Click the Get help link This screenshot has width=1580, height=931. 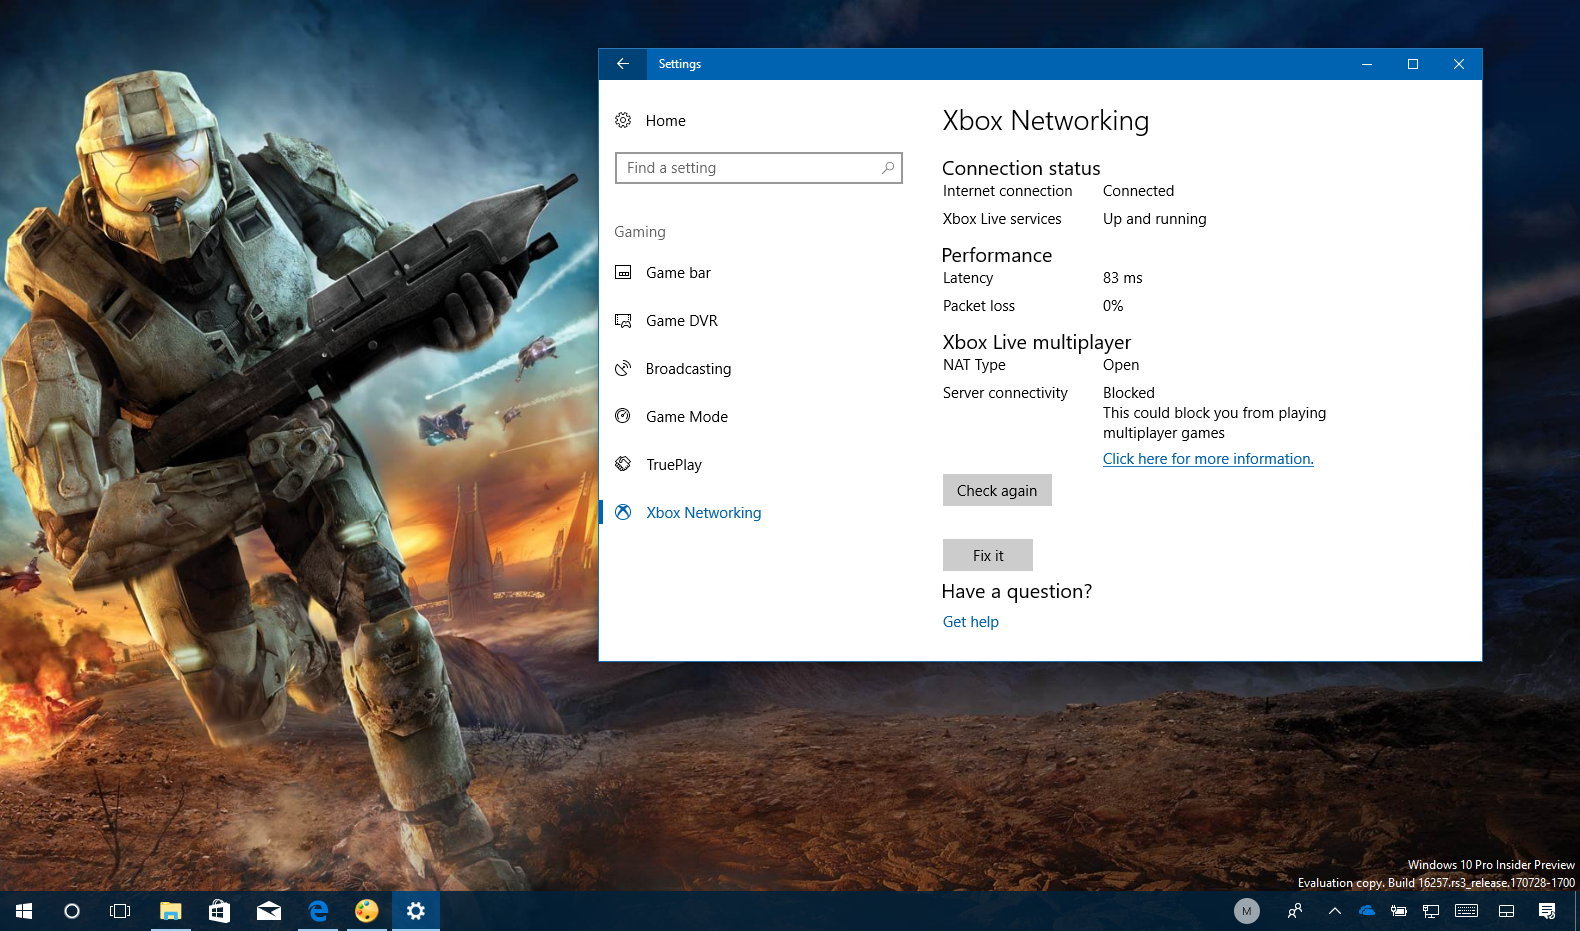971,622
